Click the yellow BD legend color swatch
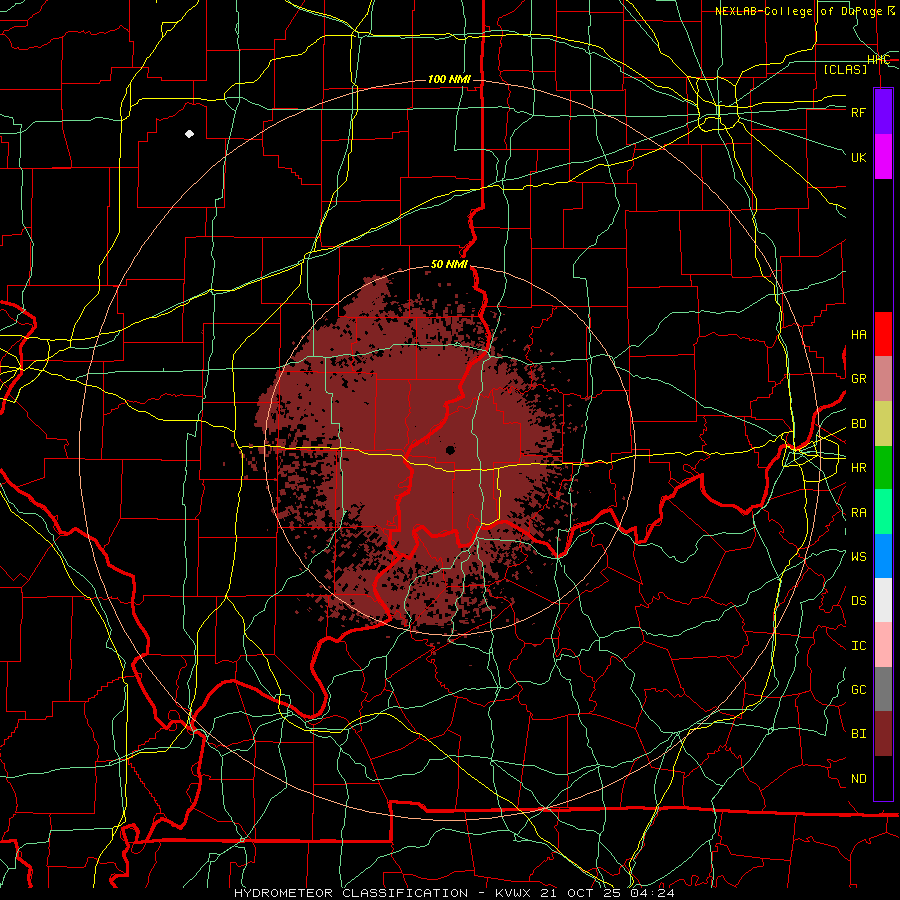The height and width of the screenshot is (900, 900). click(883, 424)
